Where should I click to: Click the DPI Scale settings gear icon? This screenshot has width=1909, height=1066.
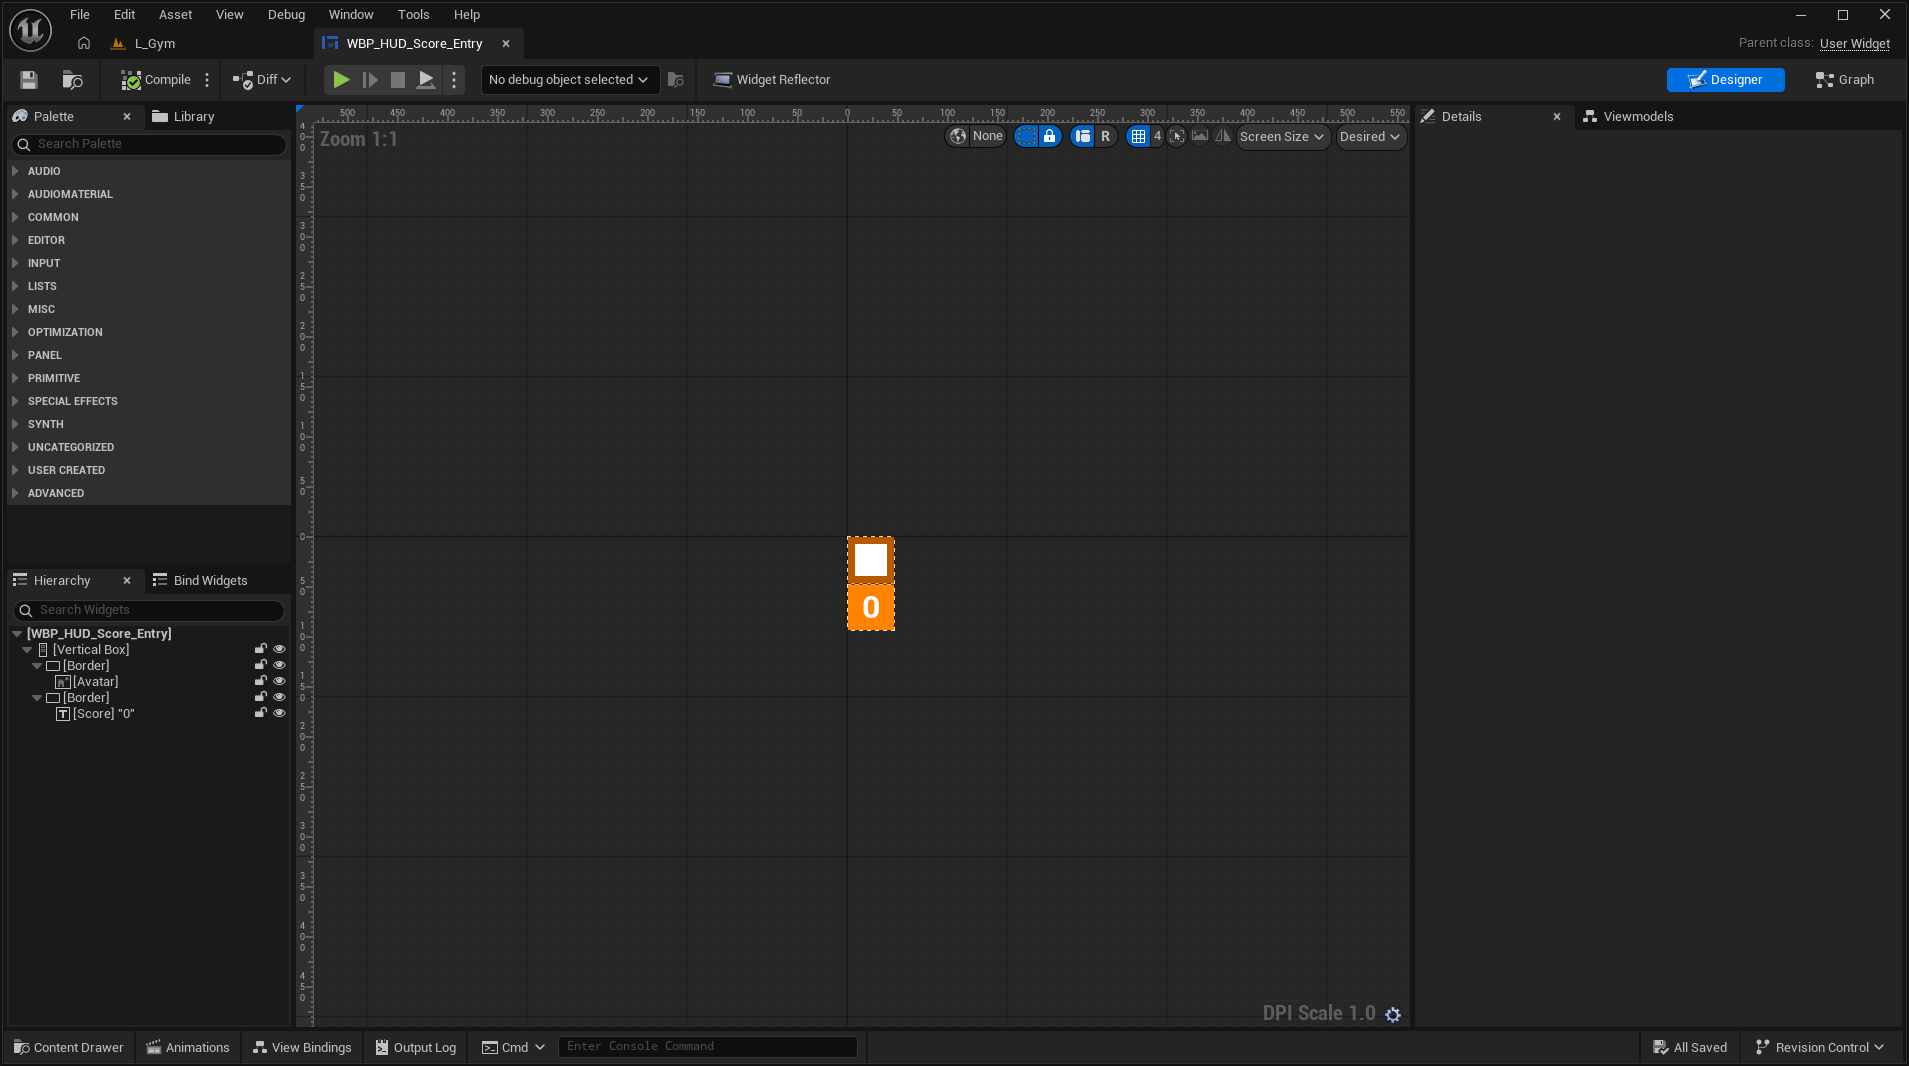coord(1393,1014)
